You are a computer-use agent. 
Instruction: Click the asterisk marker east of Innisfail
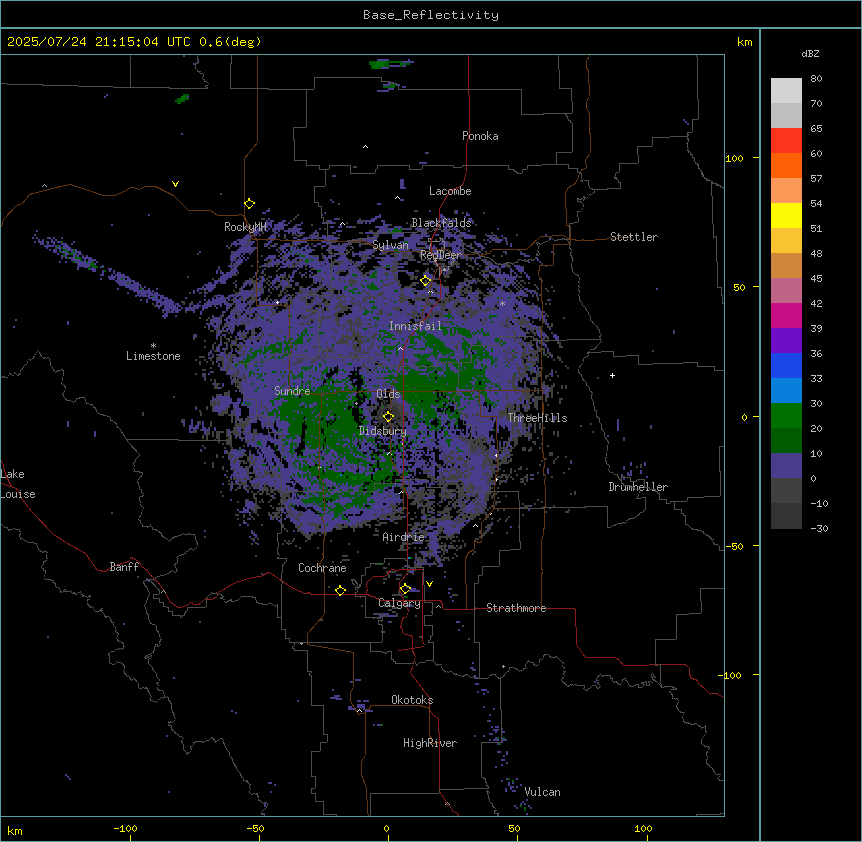pos(502,304)
